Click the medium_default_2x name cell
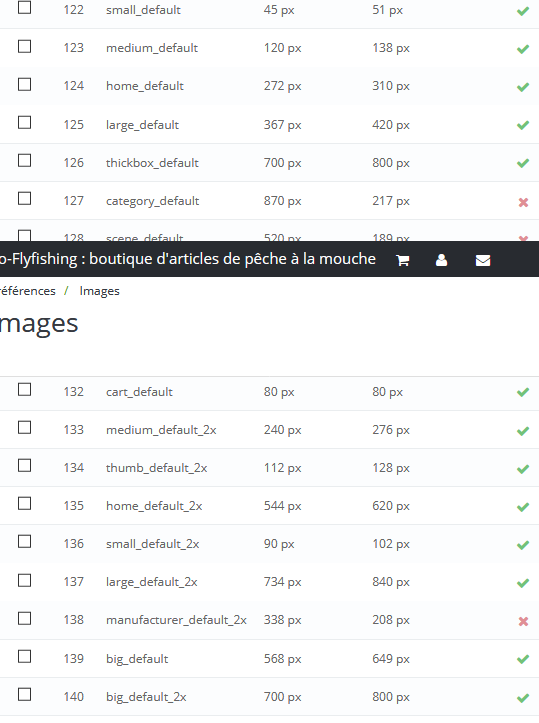Viewport: 539px width, 723px height. click(161, 430)
